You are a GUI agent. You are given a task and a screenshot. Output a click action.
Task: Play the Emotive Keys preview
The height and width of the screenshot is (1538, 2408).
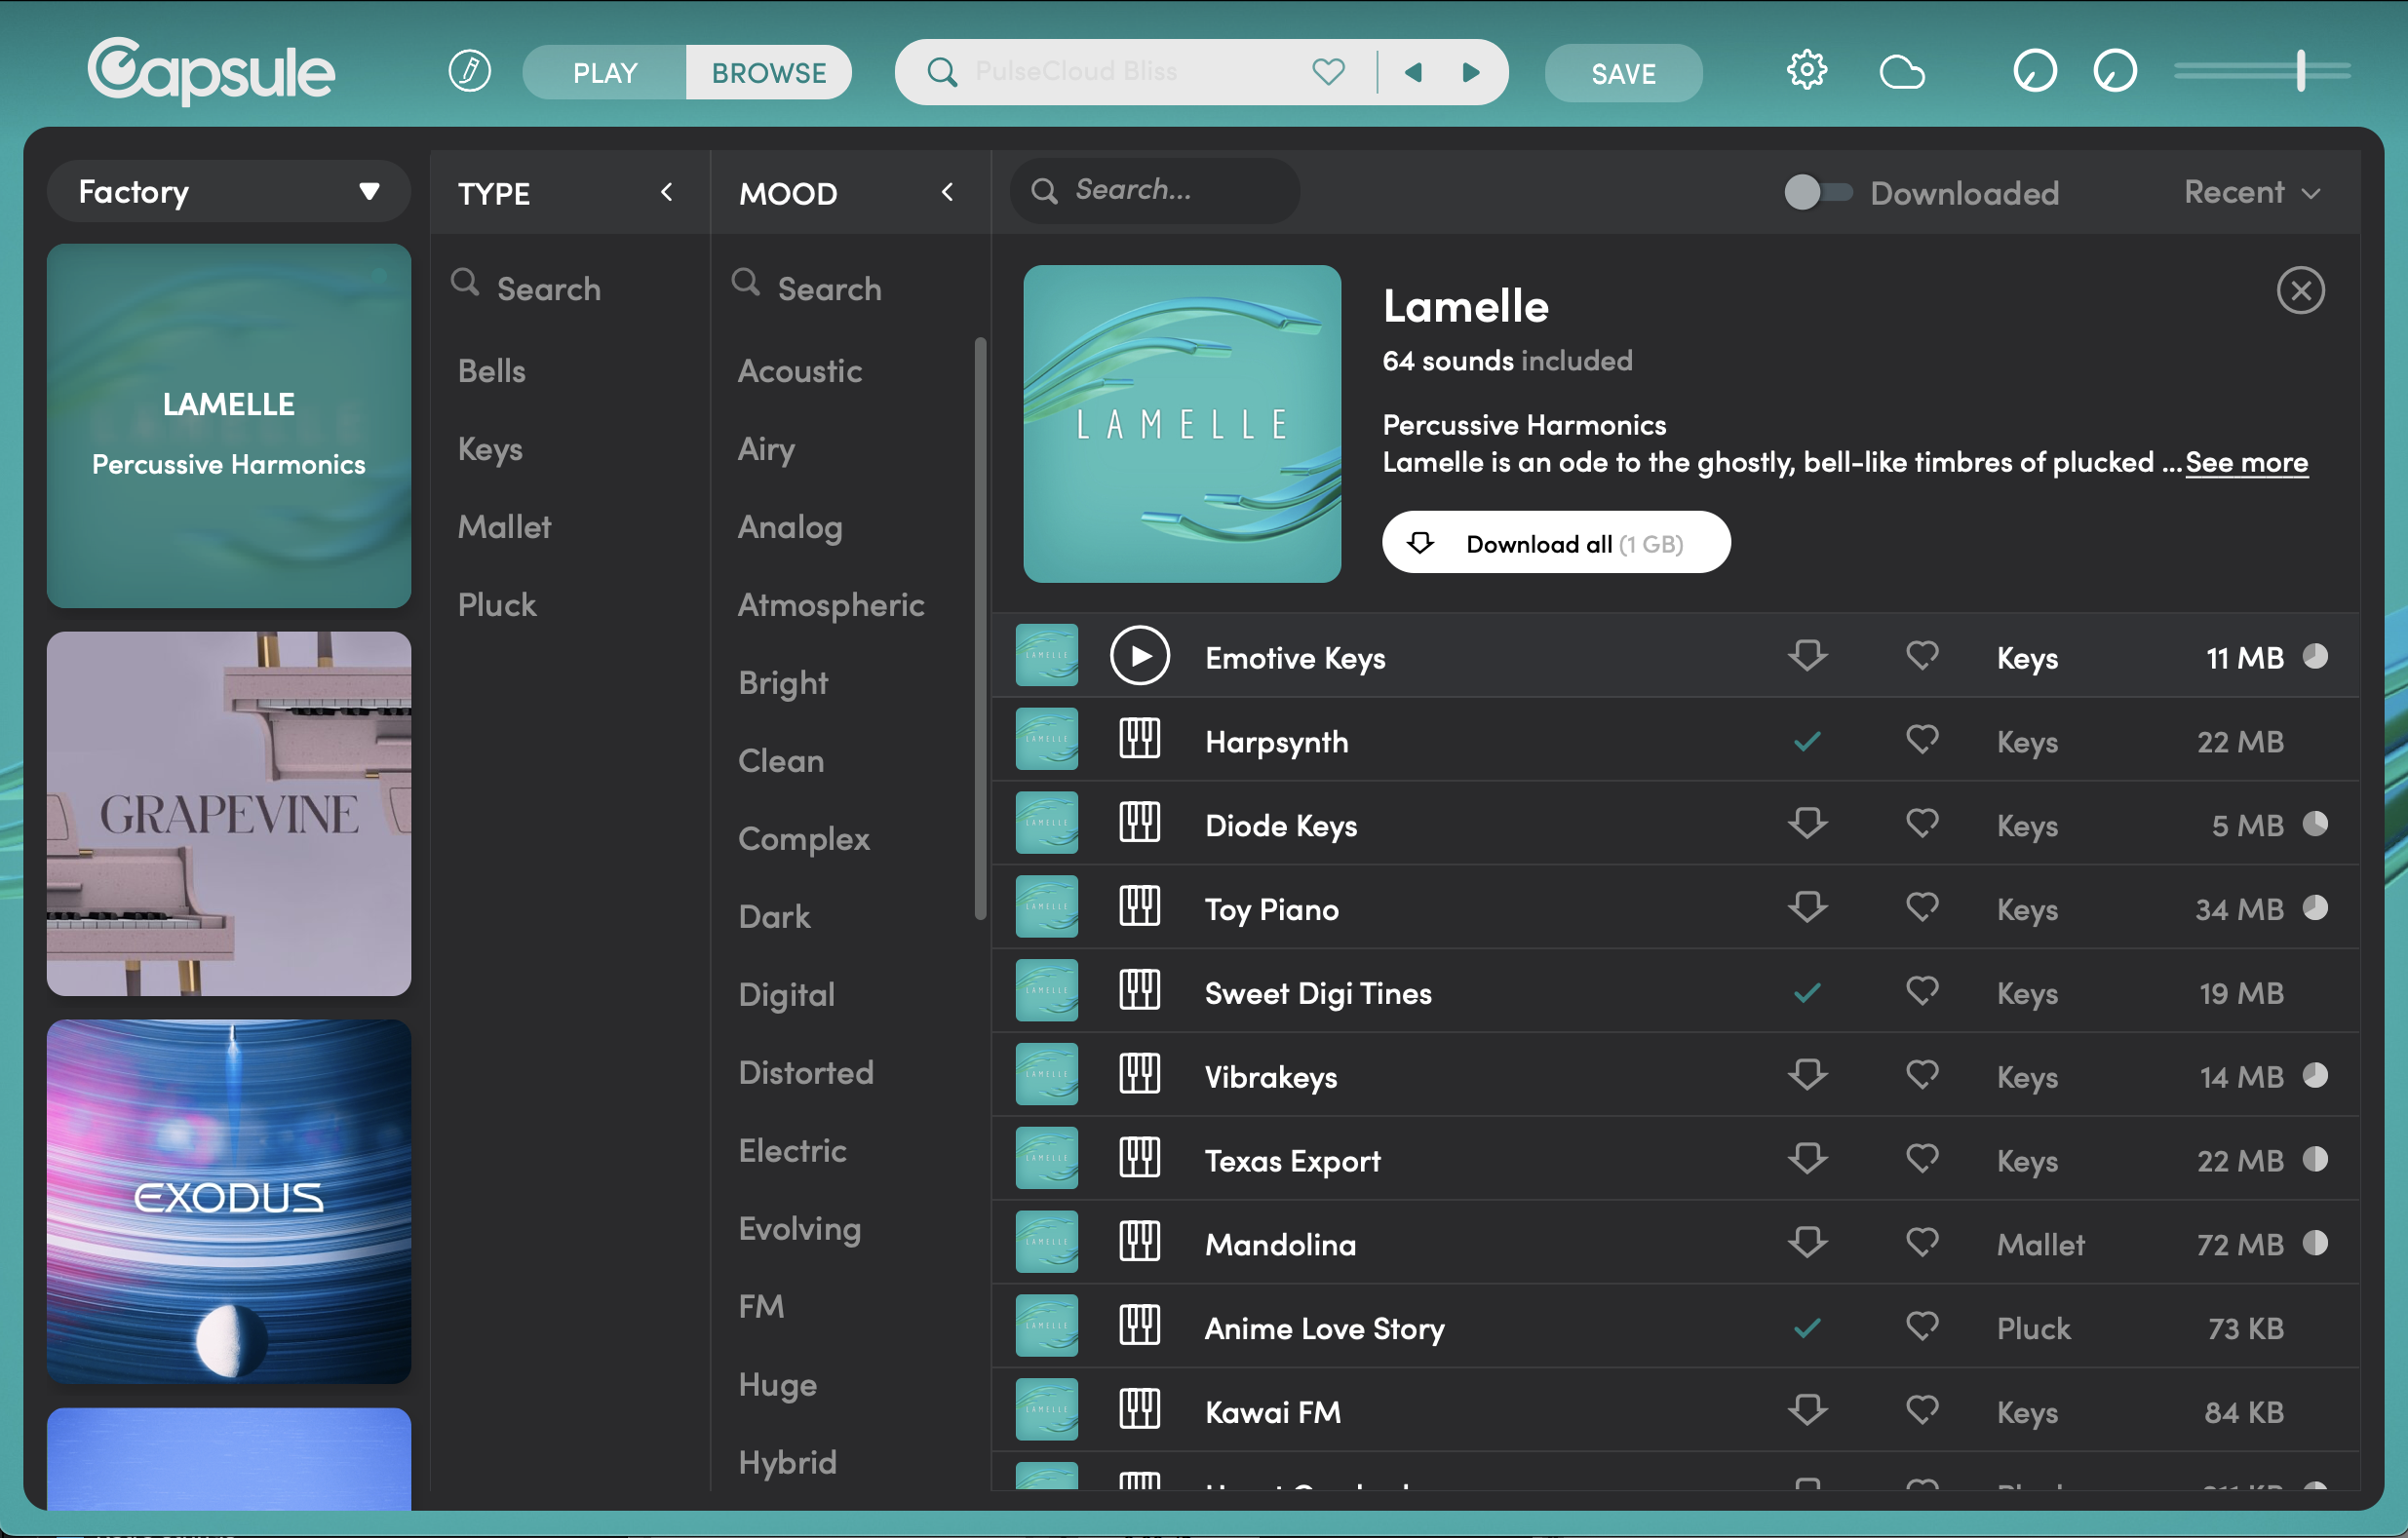(x=1139, y=657)
